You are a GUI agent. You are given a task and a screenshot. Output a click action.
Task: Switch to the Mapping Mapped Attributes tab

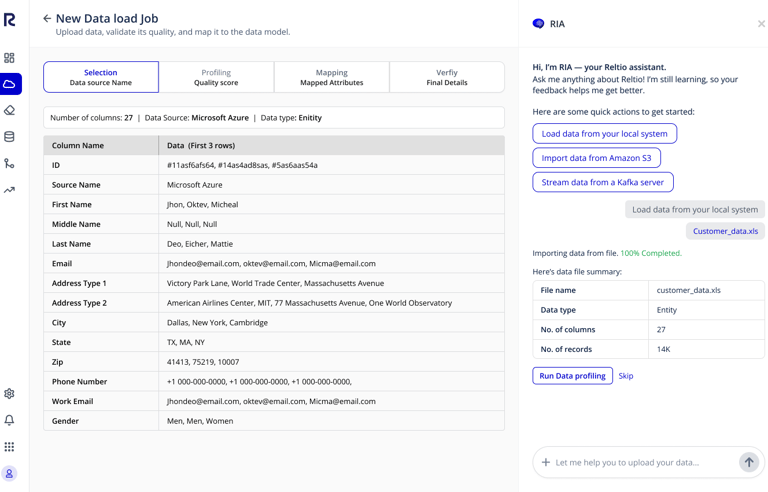331,77
